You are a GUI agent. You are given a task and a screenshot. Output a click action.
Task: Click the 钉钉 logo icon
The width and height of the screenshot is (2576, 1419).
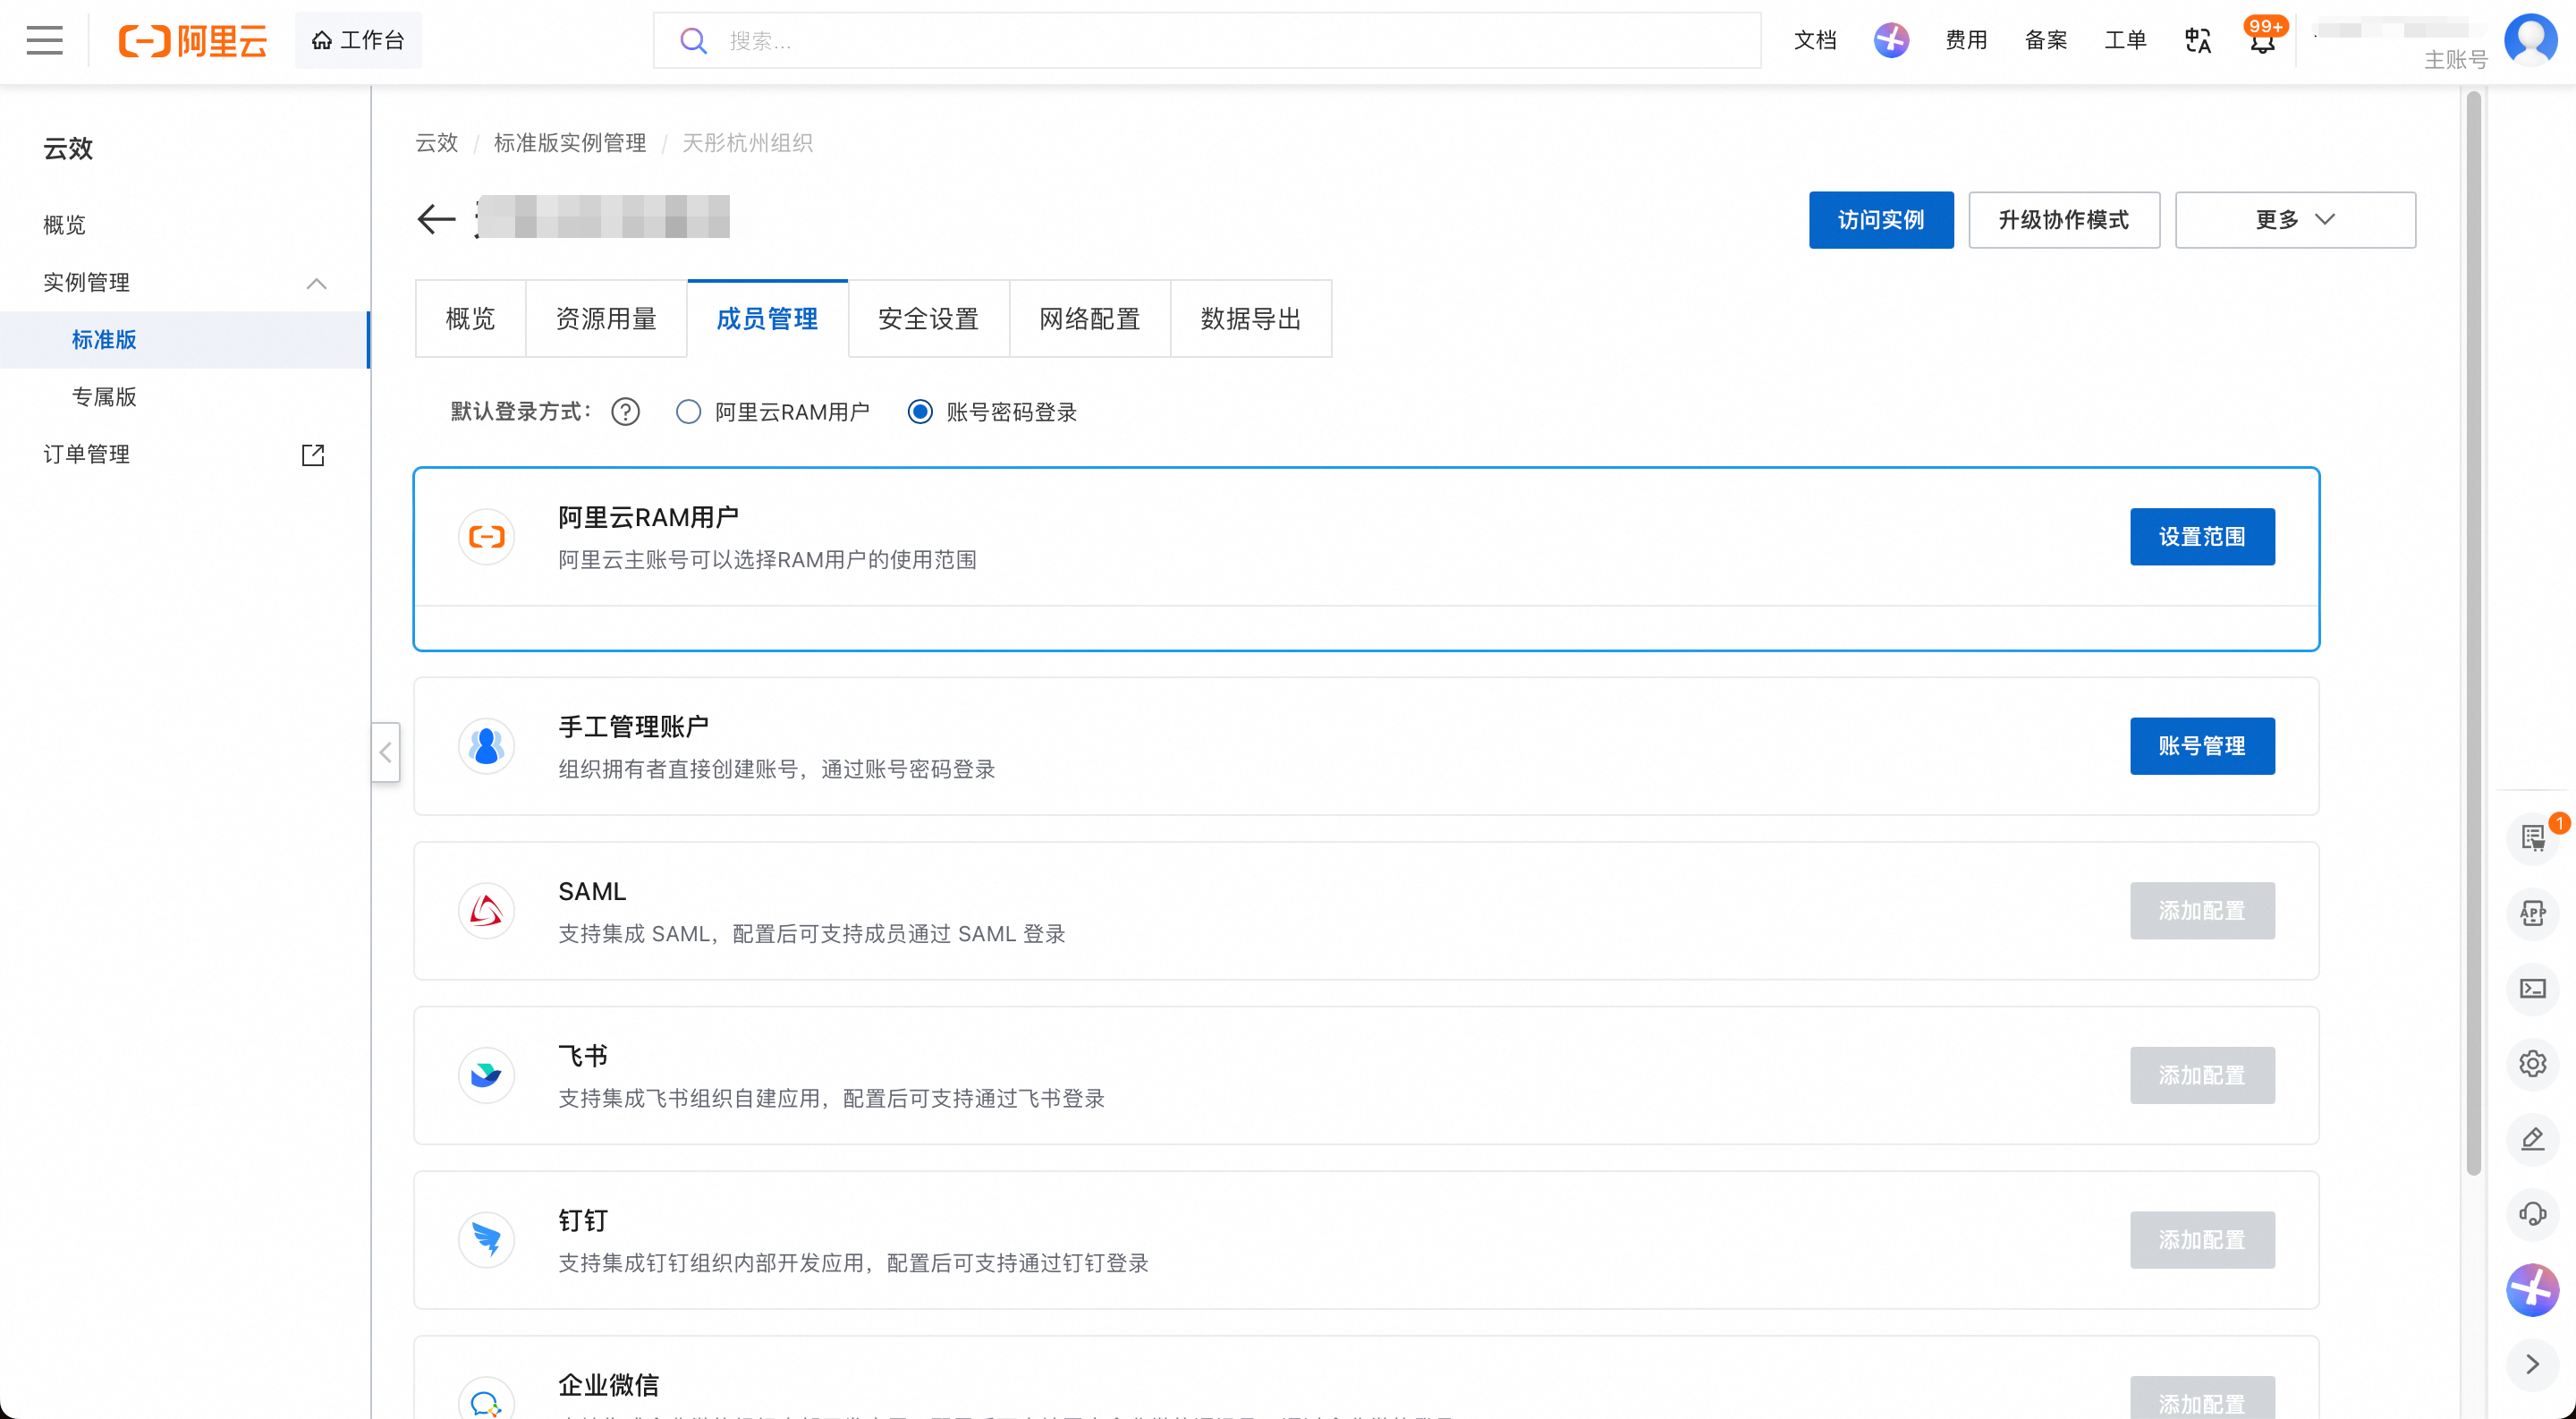coord(486,1240)
